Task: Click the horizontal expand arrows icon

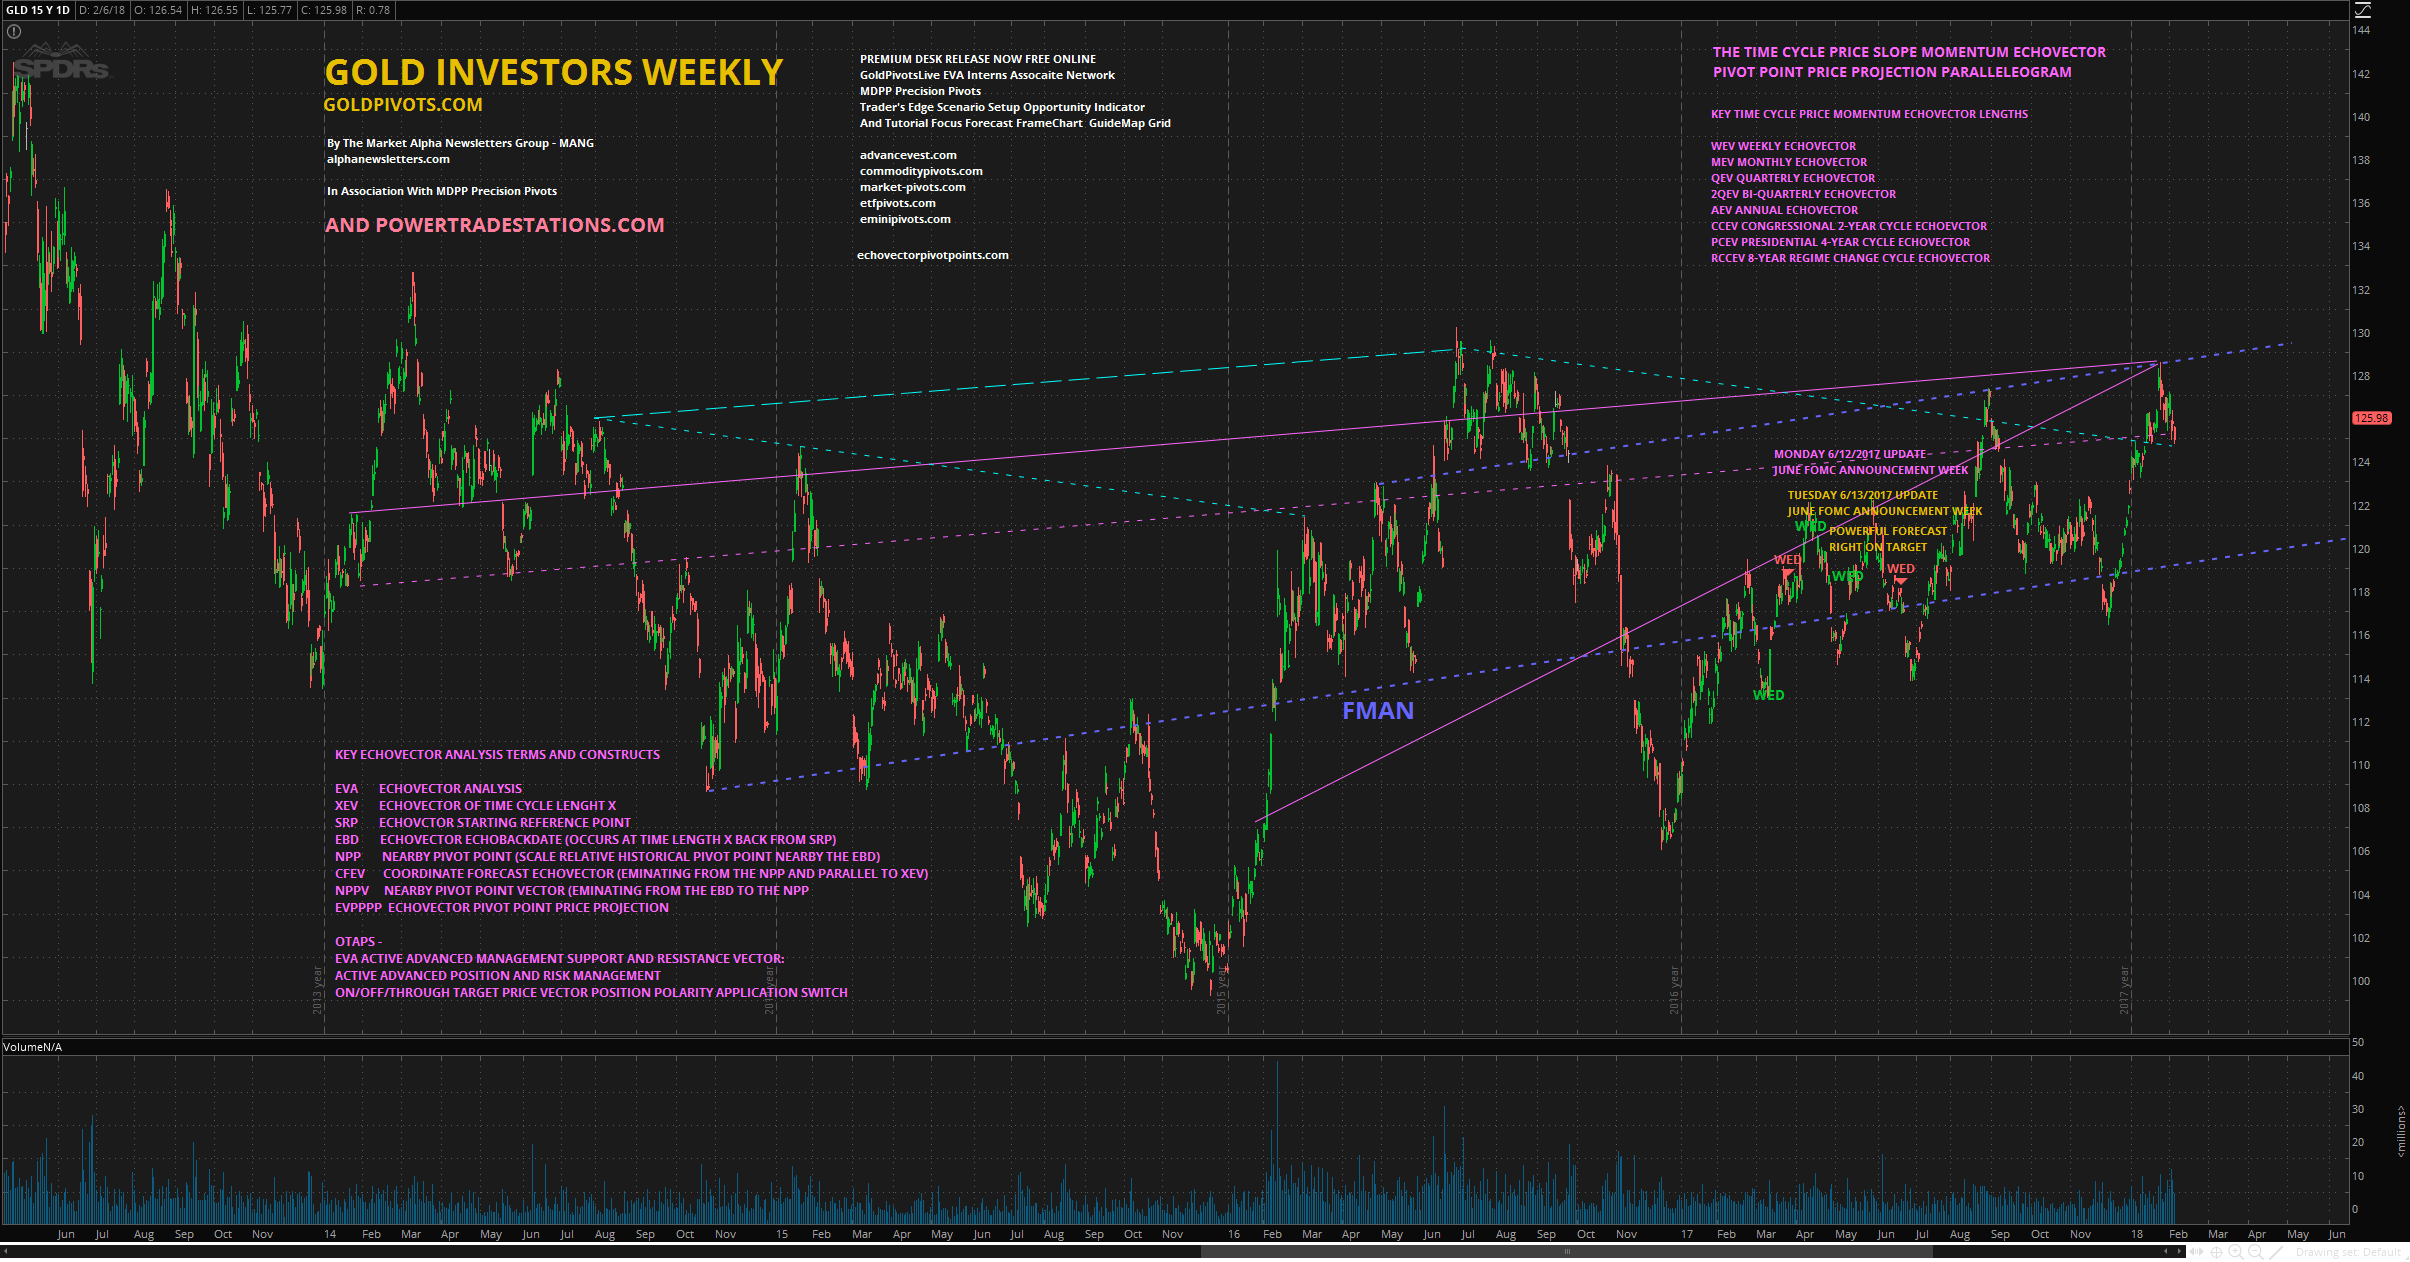Action: coord(2196,1251)
